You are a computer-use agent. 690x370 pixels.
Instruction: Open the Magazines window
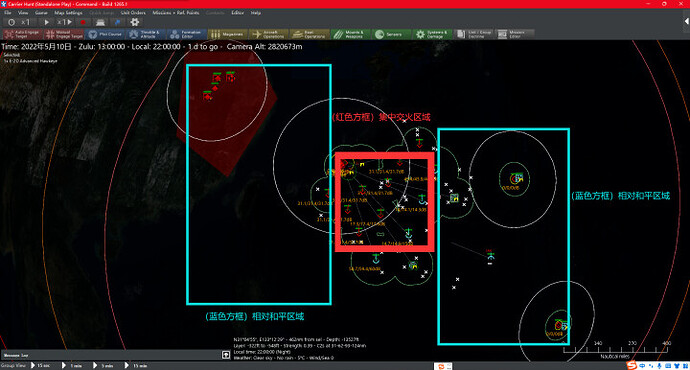coord(227,34)
